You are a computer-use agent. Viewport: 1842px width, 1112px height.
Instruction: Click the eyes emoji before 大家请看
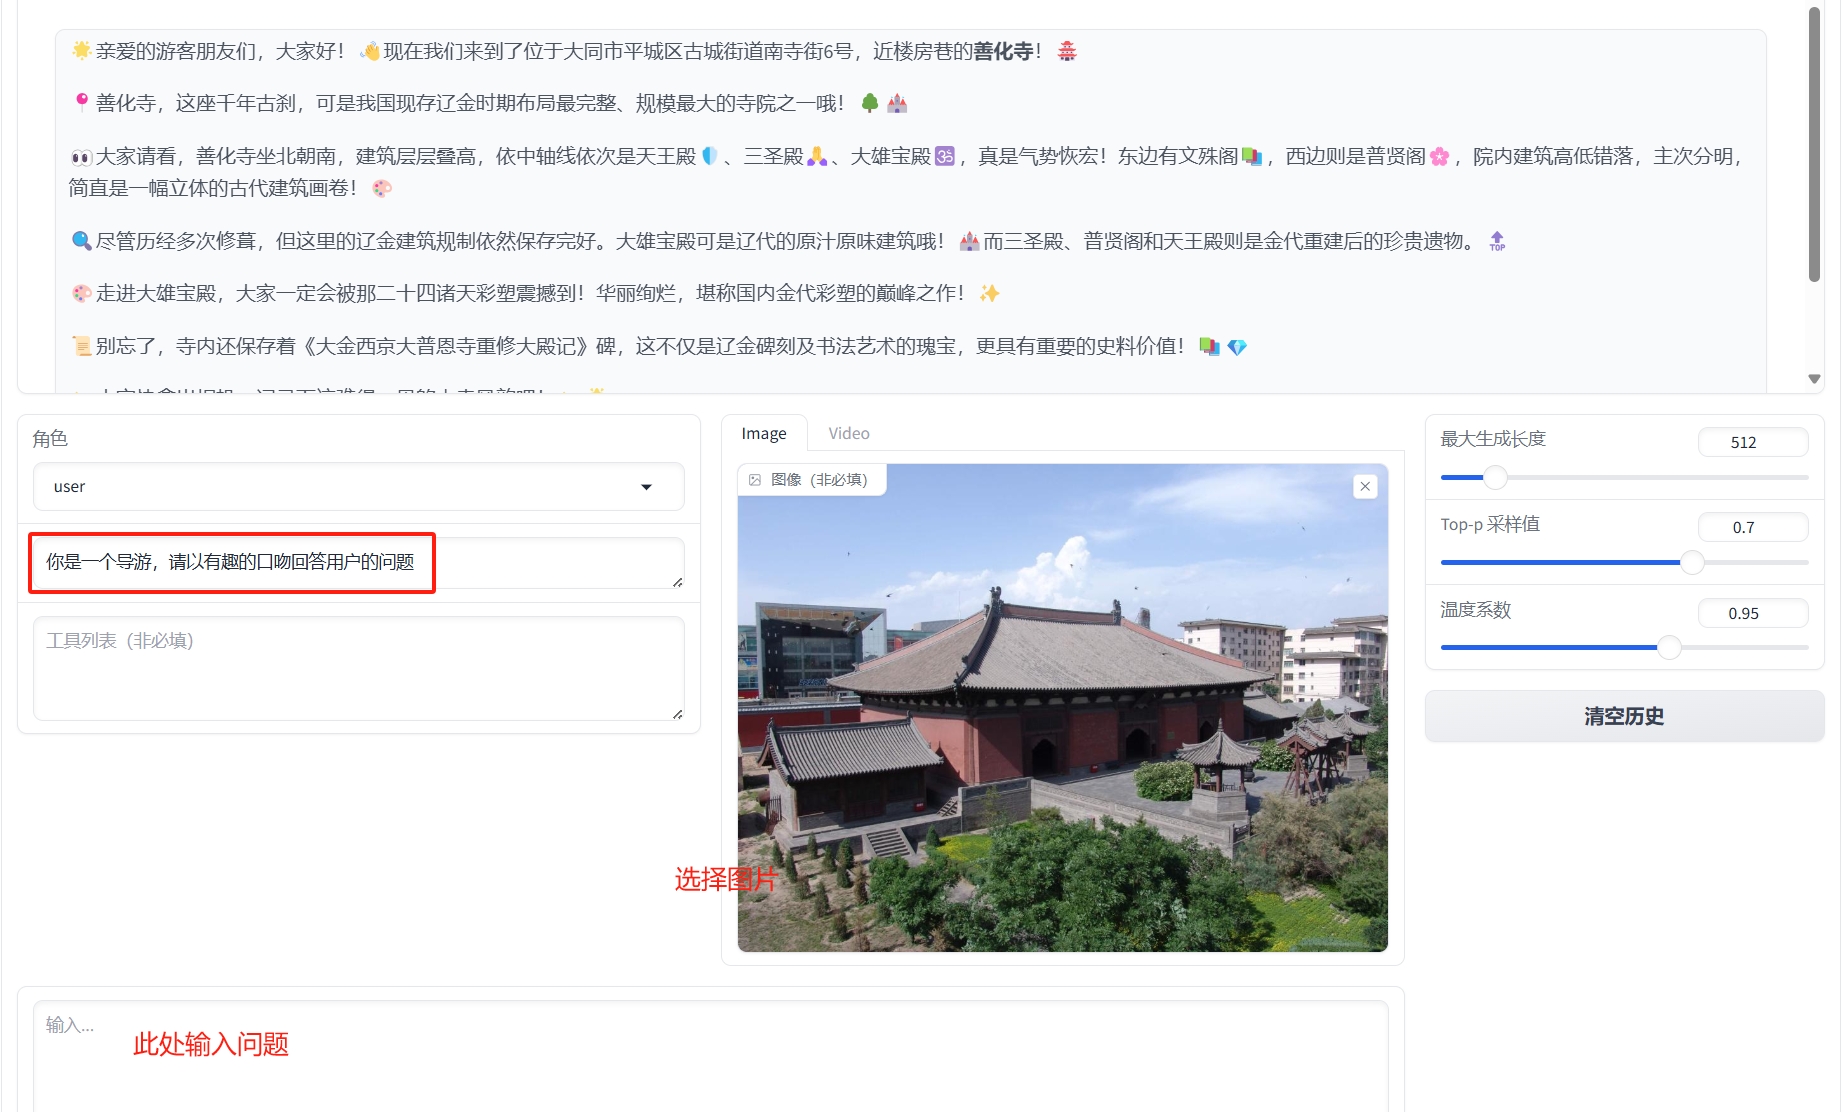click(81, 157)
